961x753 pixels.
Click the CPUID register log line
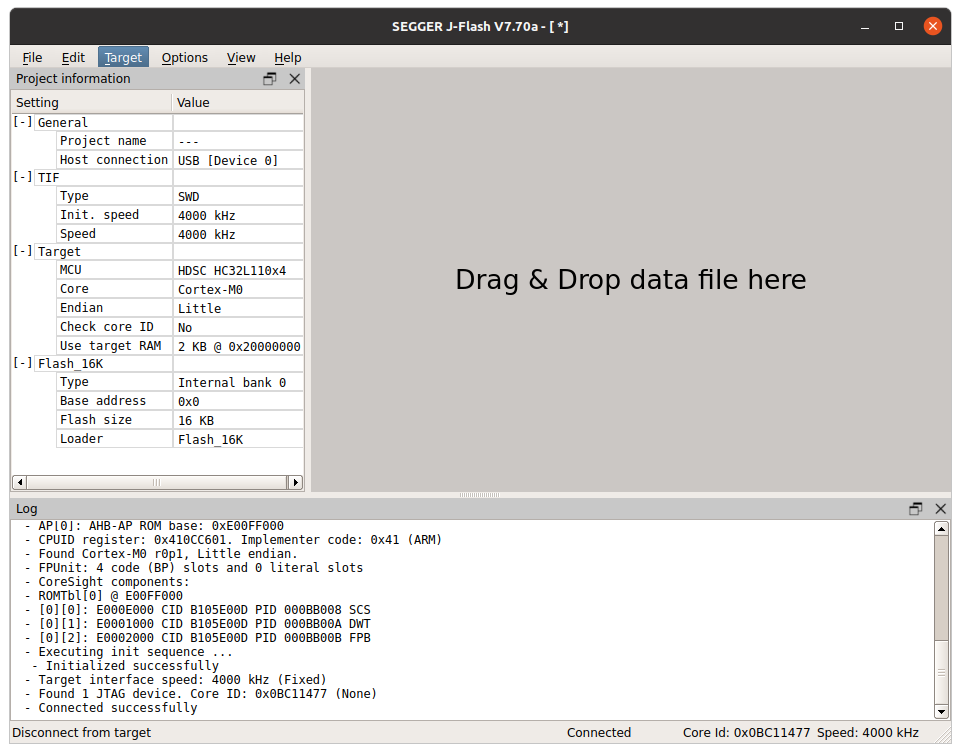pyautogui.click(x=233, y=540)
